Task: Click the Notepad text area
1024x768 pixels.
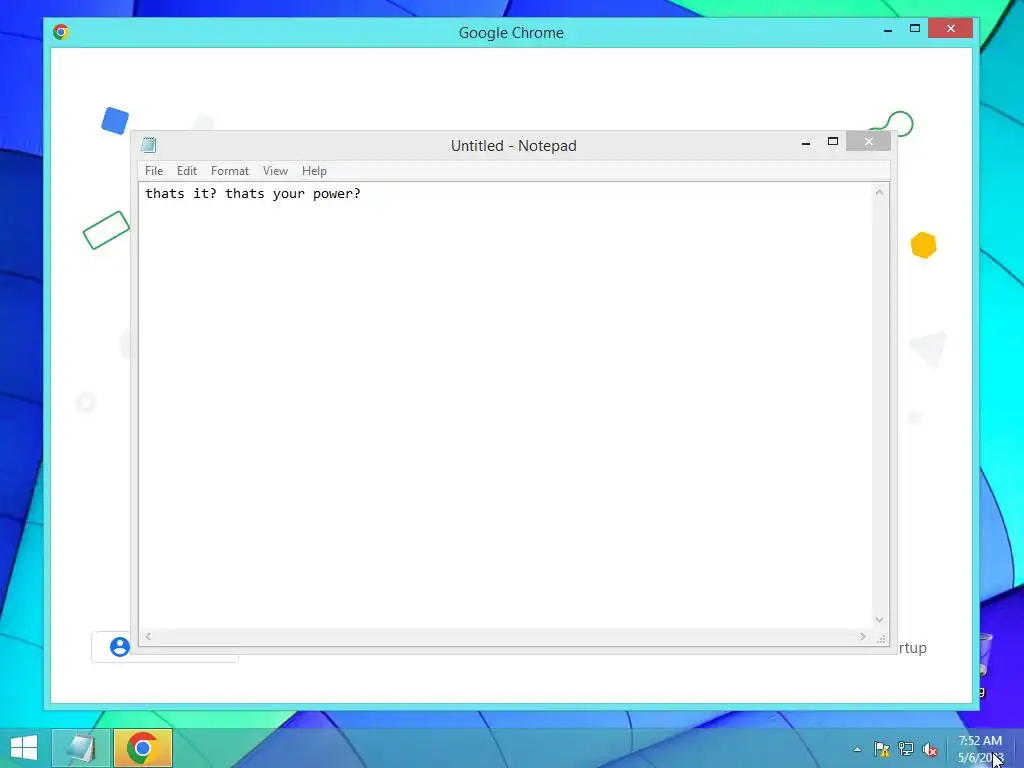Action: (x=505, y=405)
